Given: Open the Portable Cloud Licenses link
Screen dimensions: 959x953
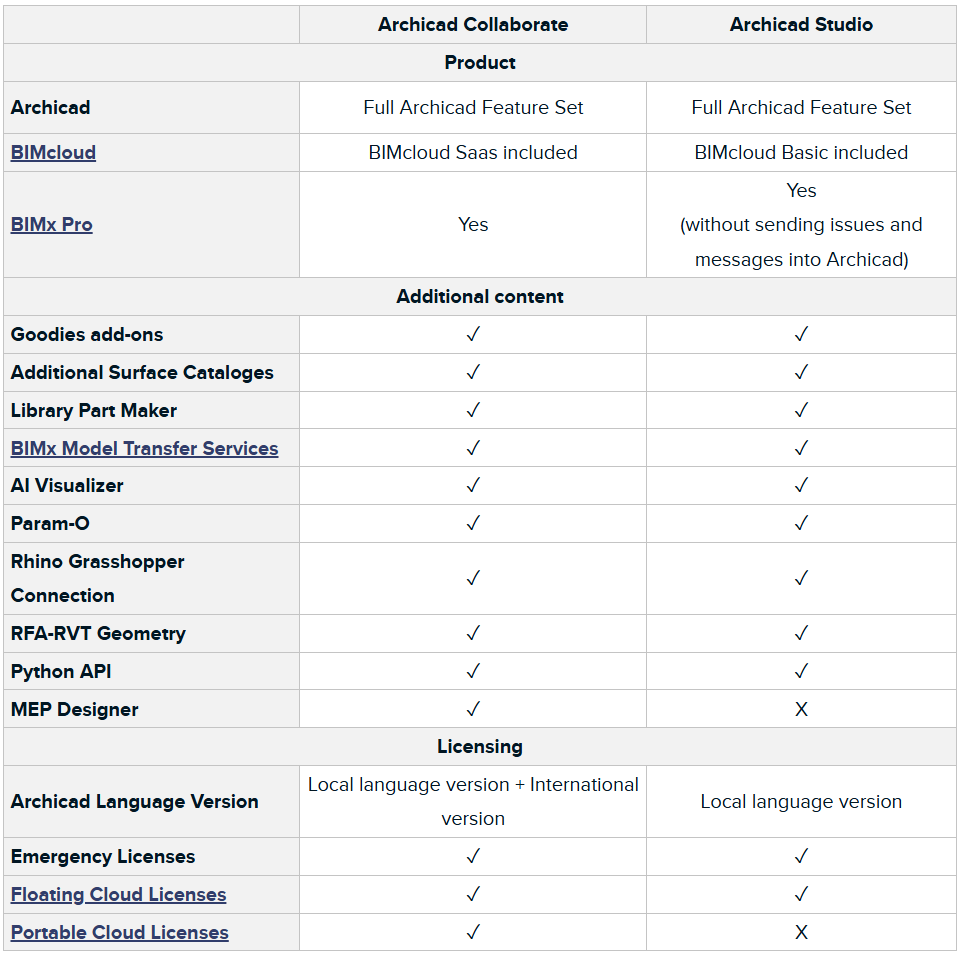Looking at the screenshot, I should (120, 933).
